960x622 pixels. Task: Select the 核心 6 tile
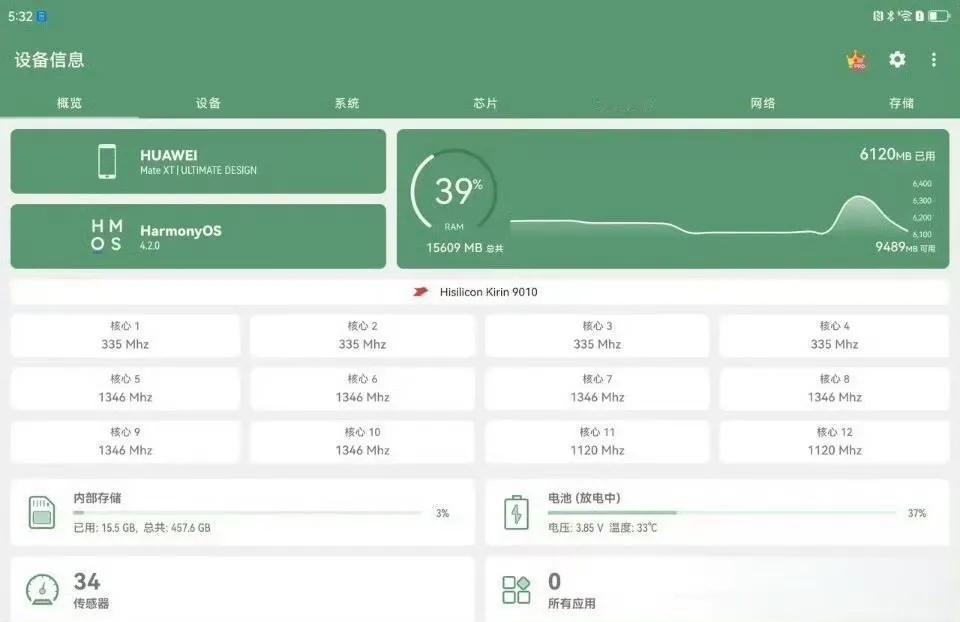click(362, 388)
